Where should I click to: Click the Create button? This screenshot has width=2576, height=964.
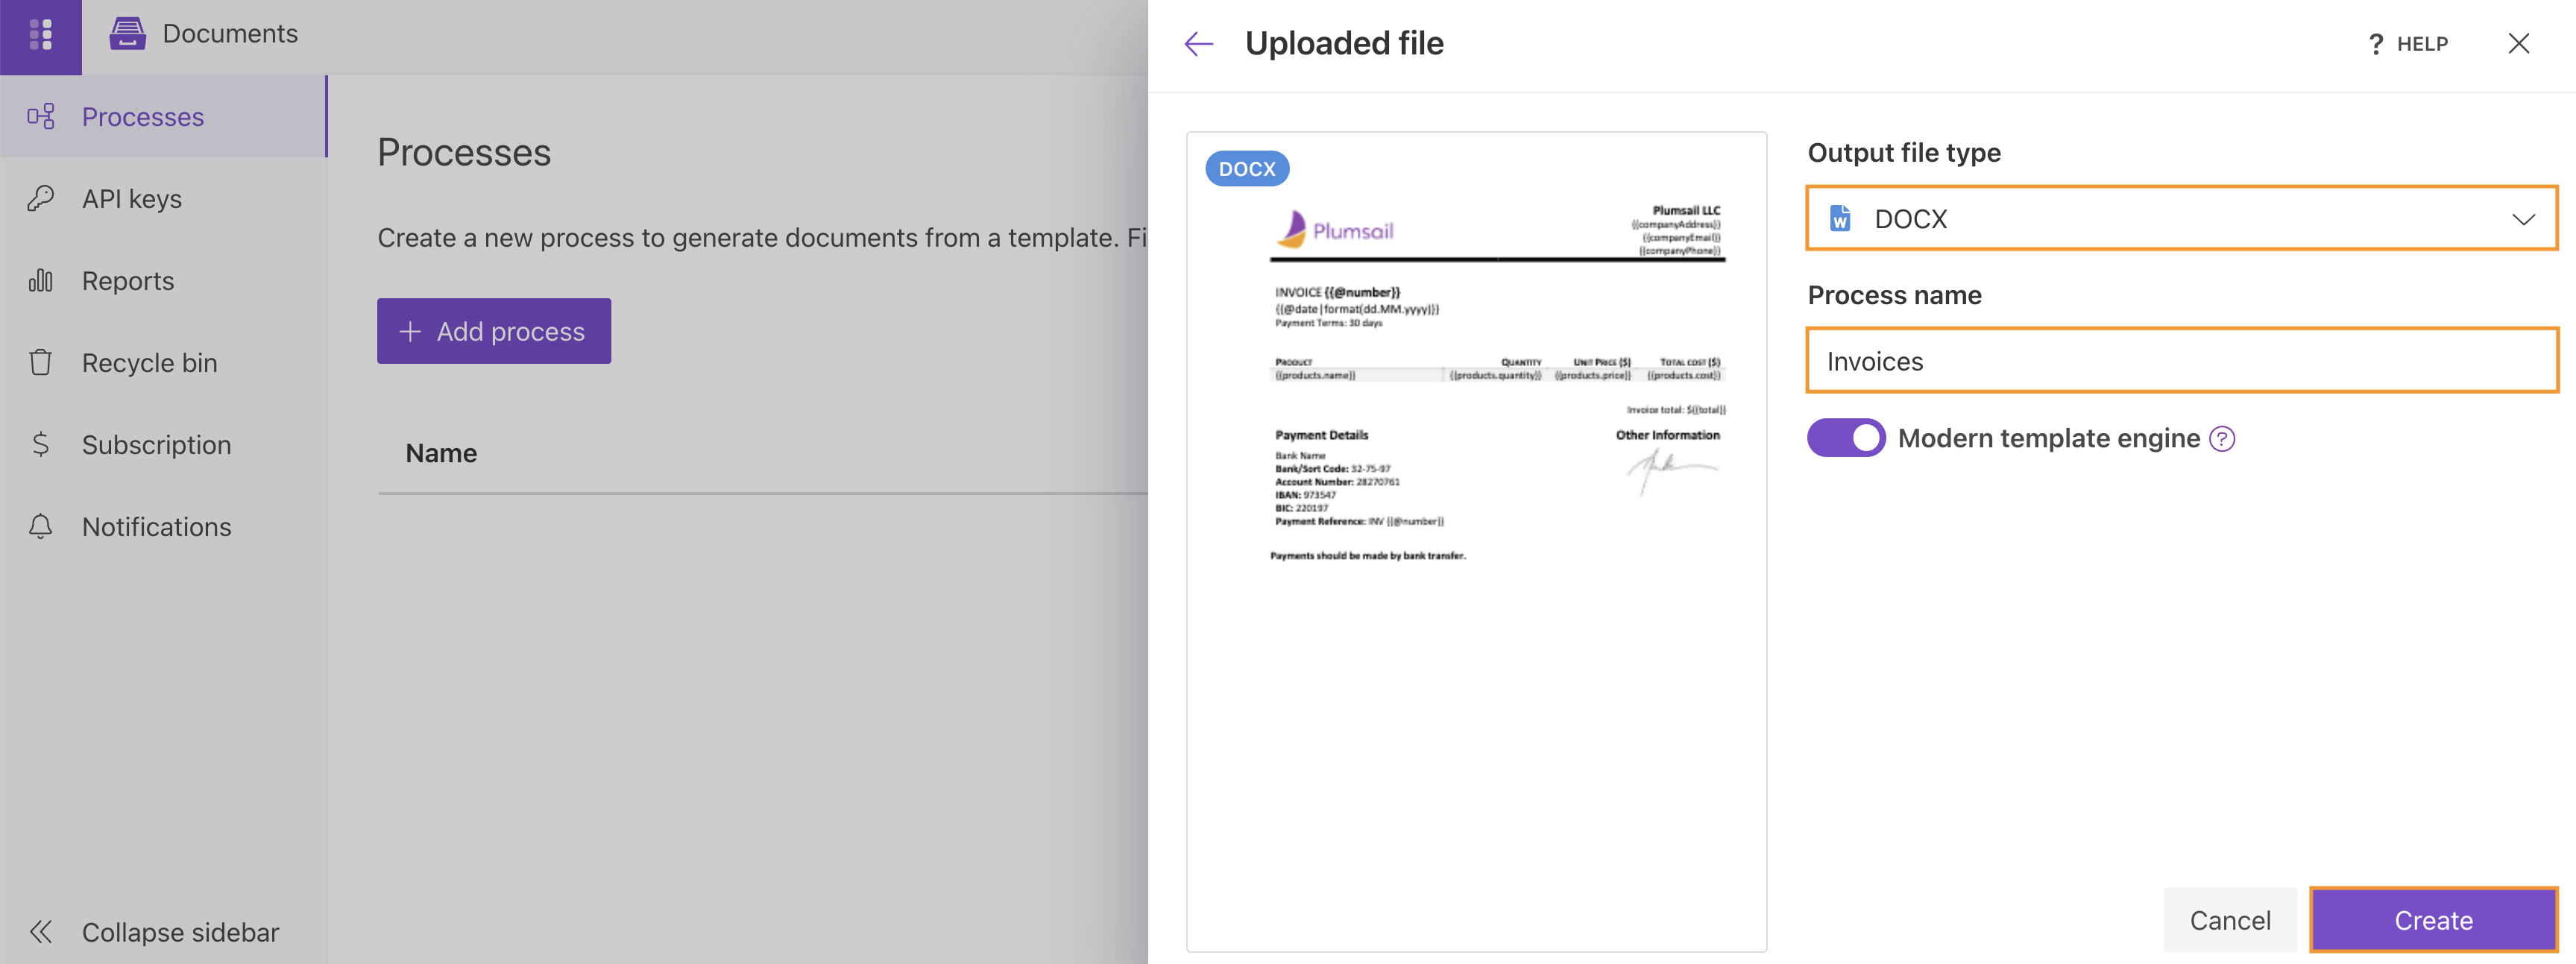pos(2433,920)
